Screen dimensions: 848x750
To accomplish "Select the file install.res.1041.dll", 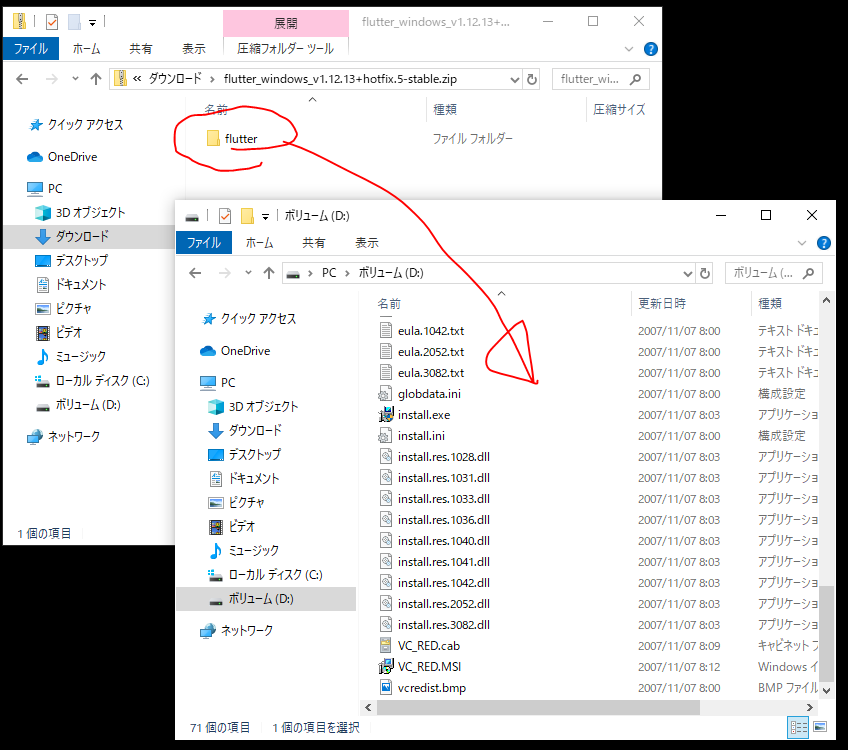I will click(x=443, y=562).
